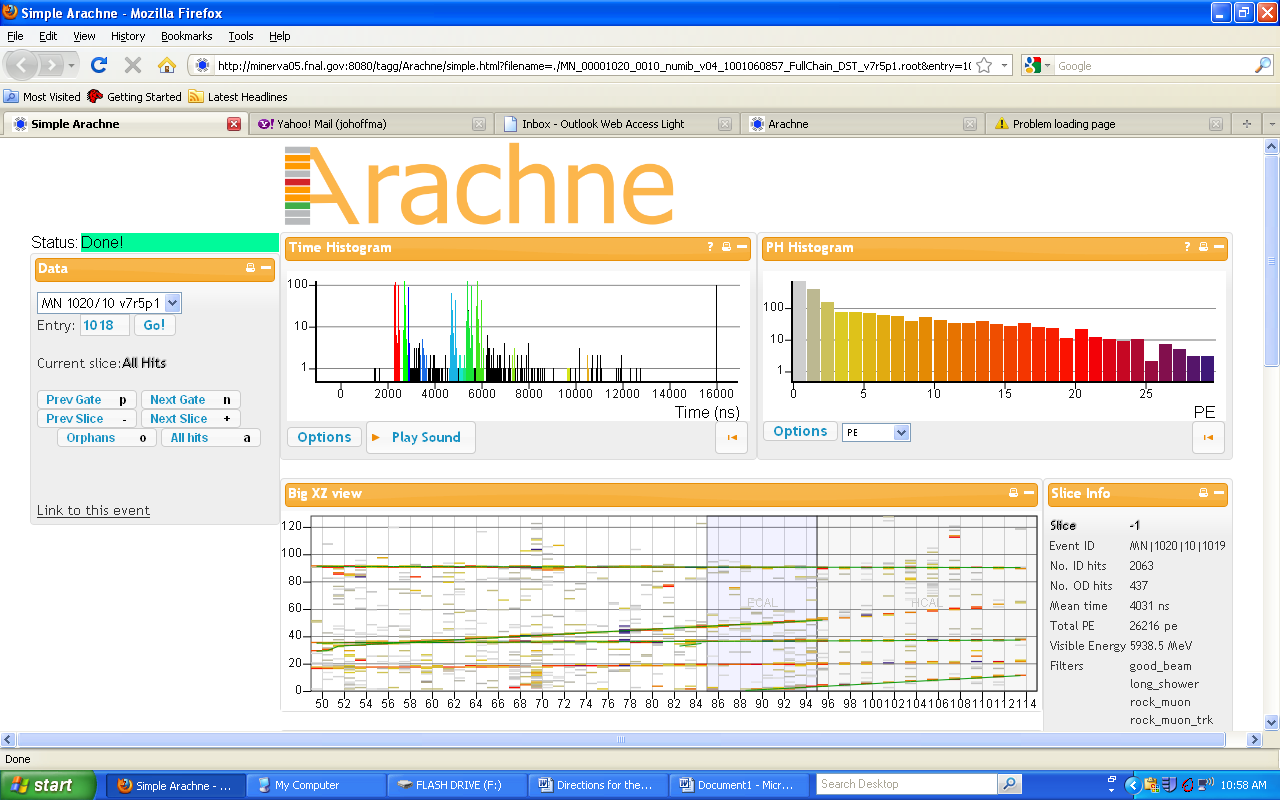The width and height of the screenshot is (1280, 800).
Task: Switch to the Yahoo! Mail tab
Action: pyautogui.click(x=368, y=124)
